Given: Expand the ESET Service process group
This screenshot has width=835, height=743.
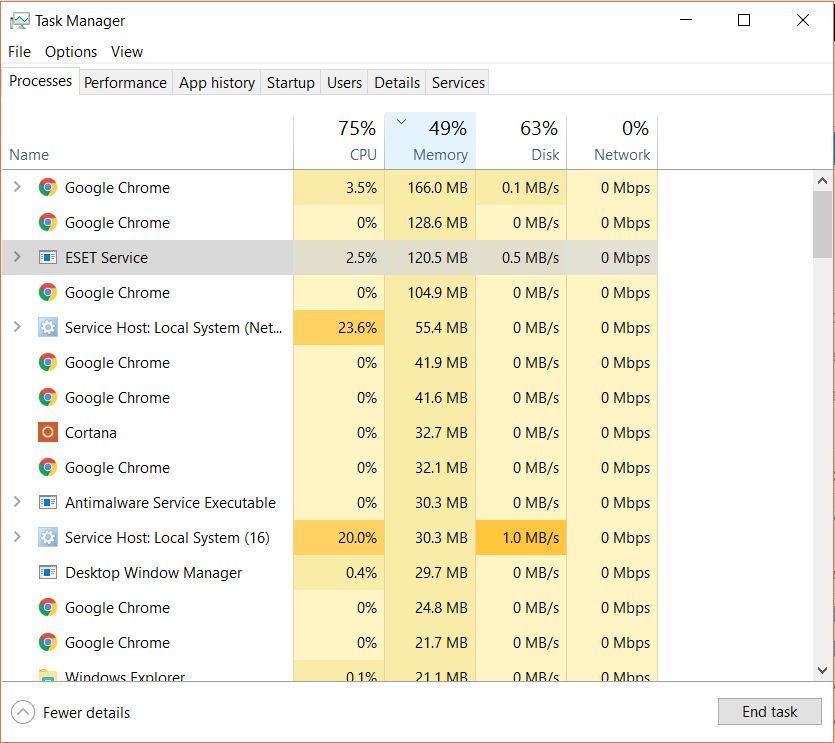Looking at the screenshot, I should click(17, 257).
